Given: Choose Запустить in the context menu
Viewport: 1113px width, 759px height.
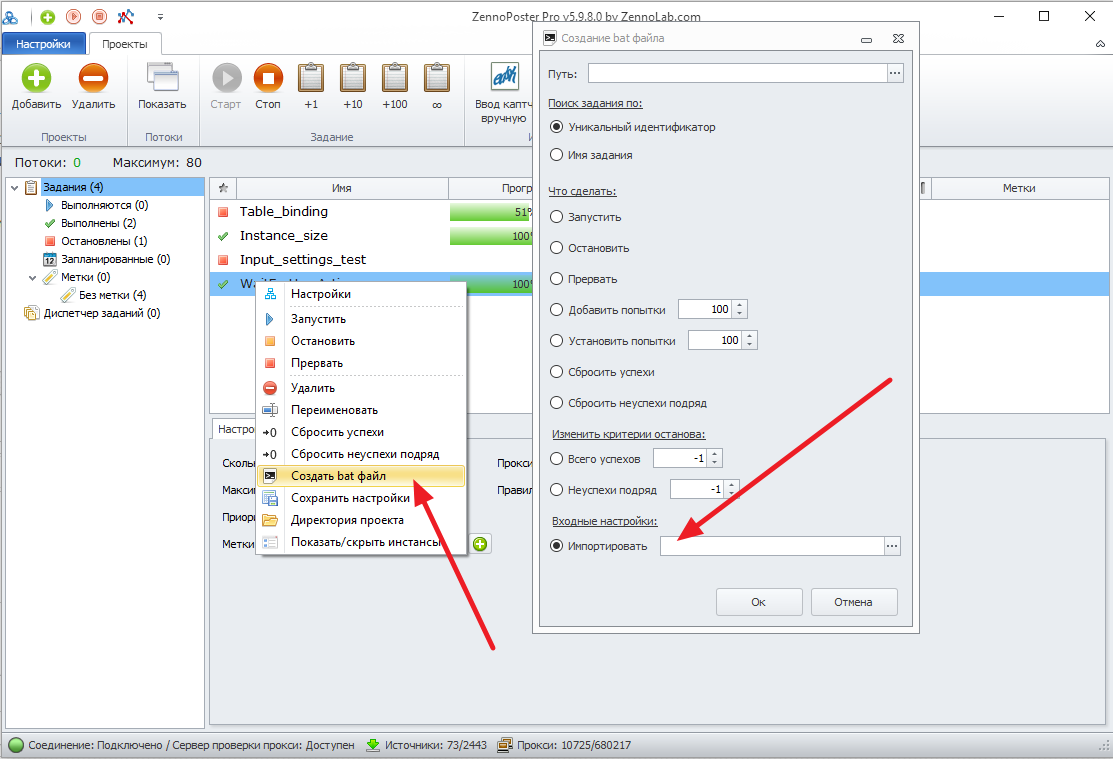Looking at the screenshot, I should point(361,320).
